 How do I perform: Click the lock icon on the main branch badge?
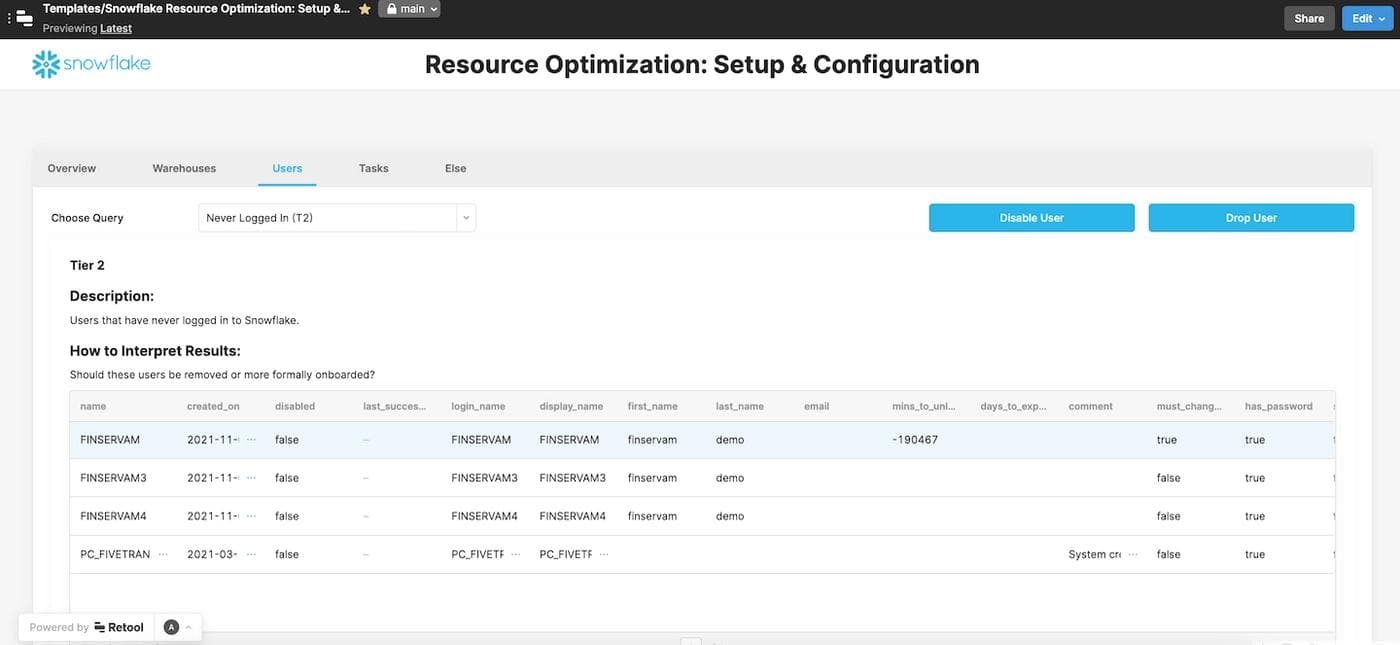pyautogui.click(x=392, y=8)
